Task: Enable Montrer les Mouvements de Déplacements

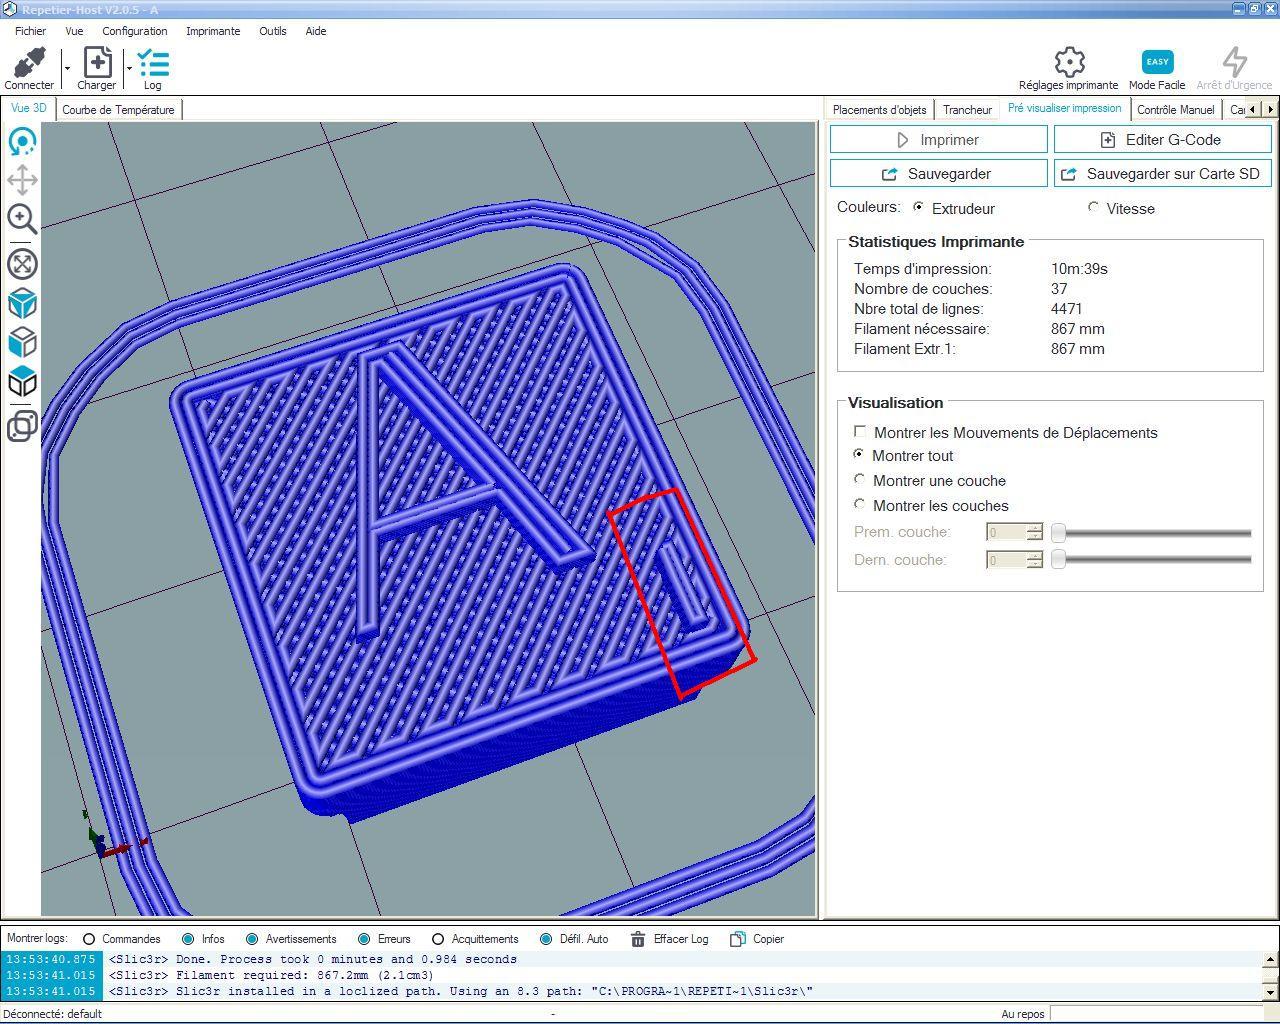Action: tap(860, 432)
